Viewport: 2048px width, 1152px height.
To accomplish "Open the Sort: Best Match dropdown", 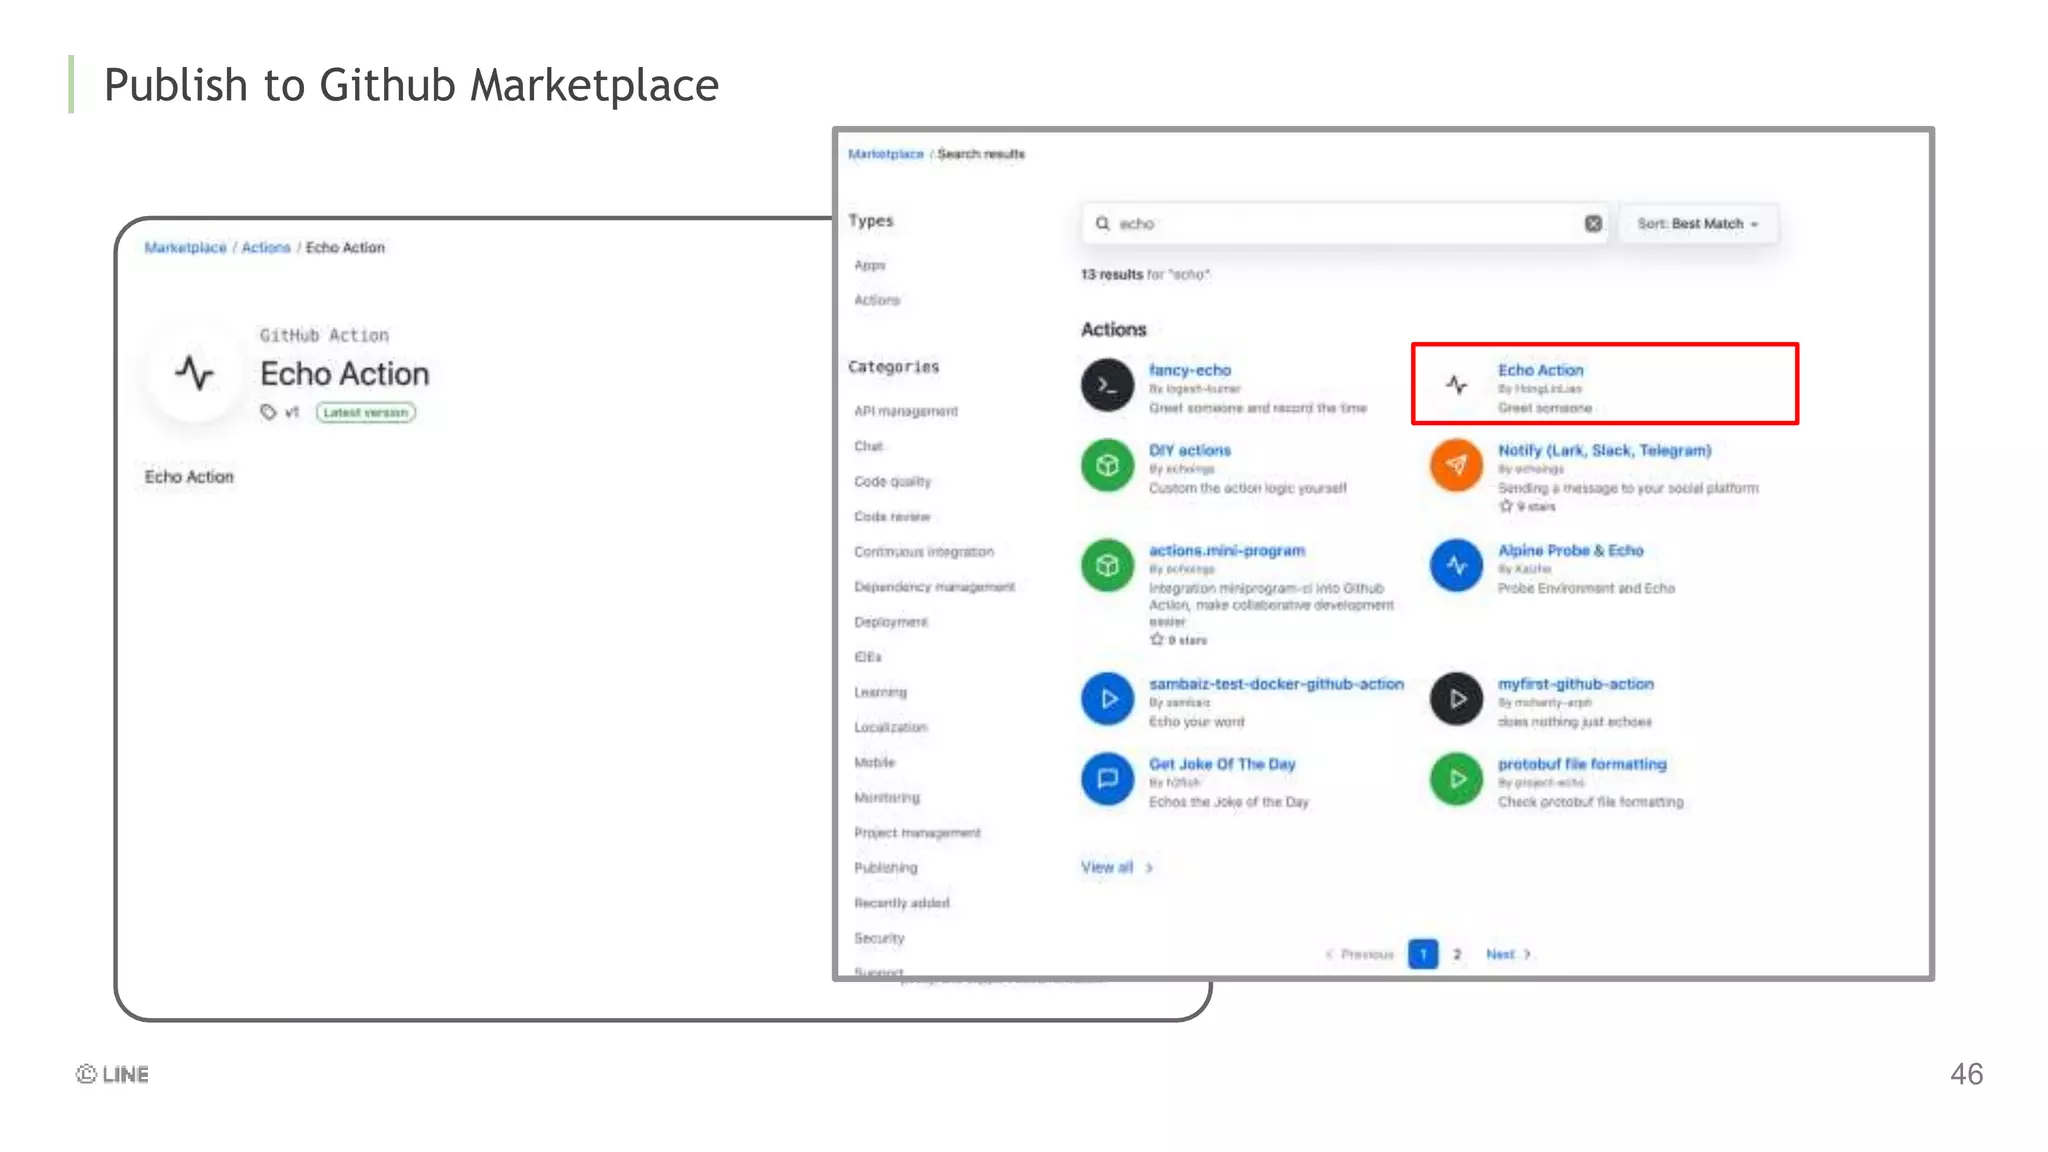I will tap(1697, 224).
